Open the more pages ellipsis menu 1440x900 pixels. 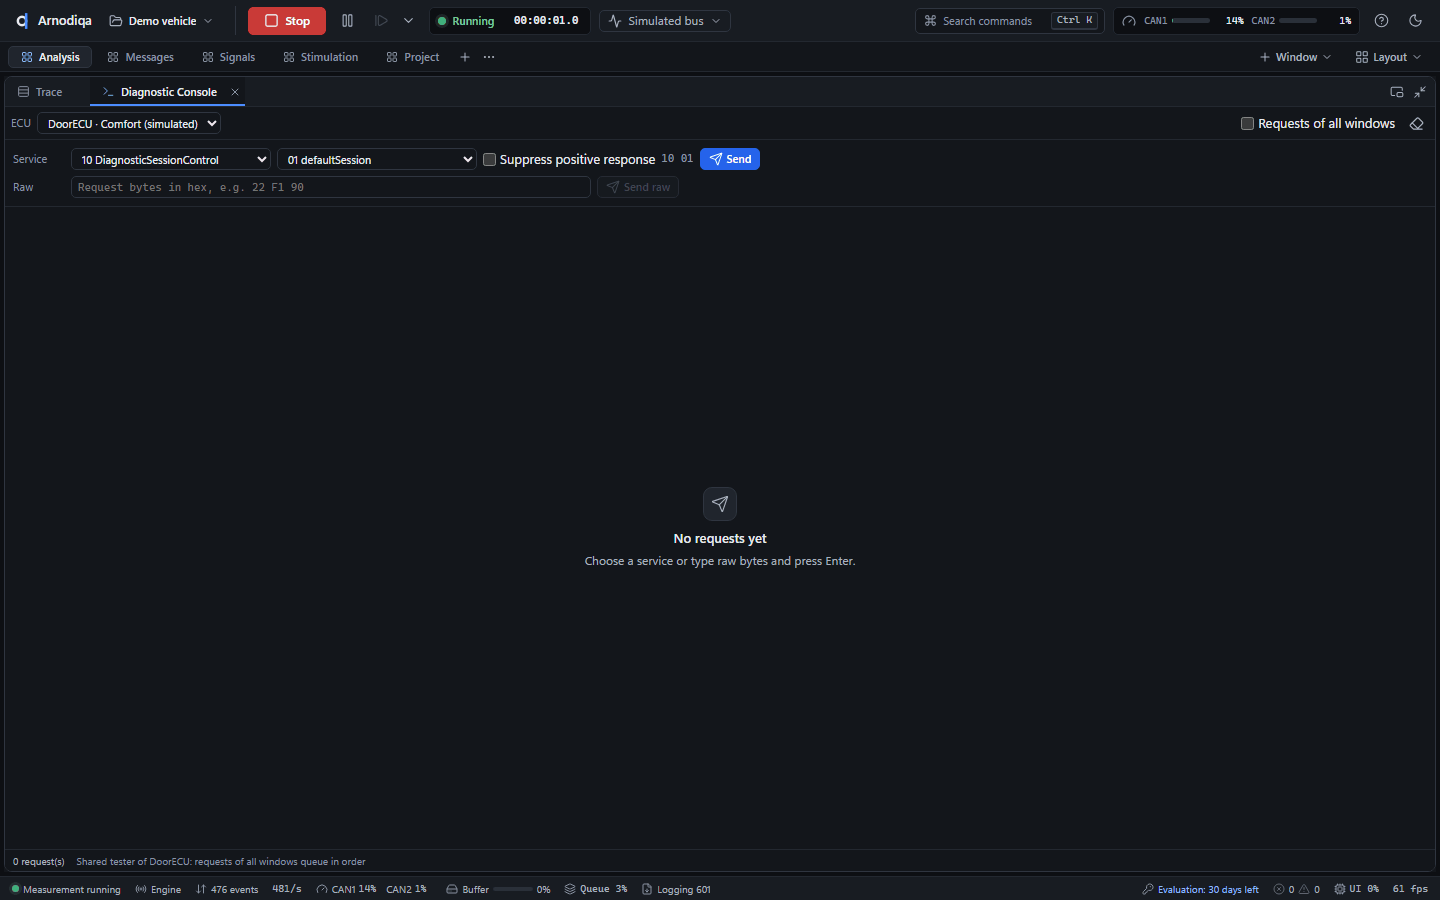coord(489,57)
